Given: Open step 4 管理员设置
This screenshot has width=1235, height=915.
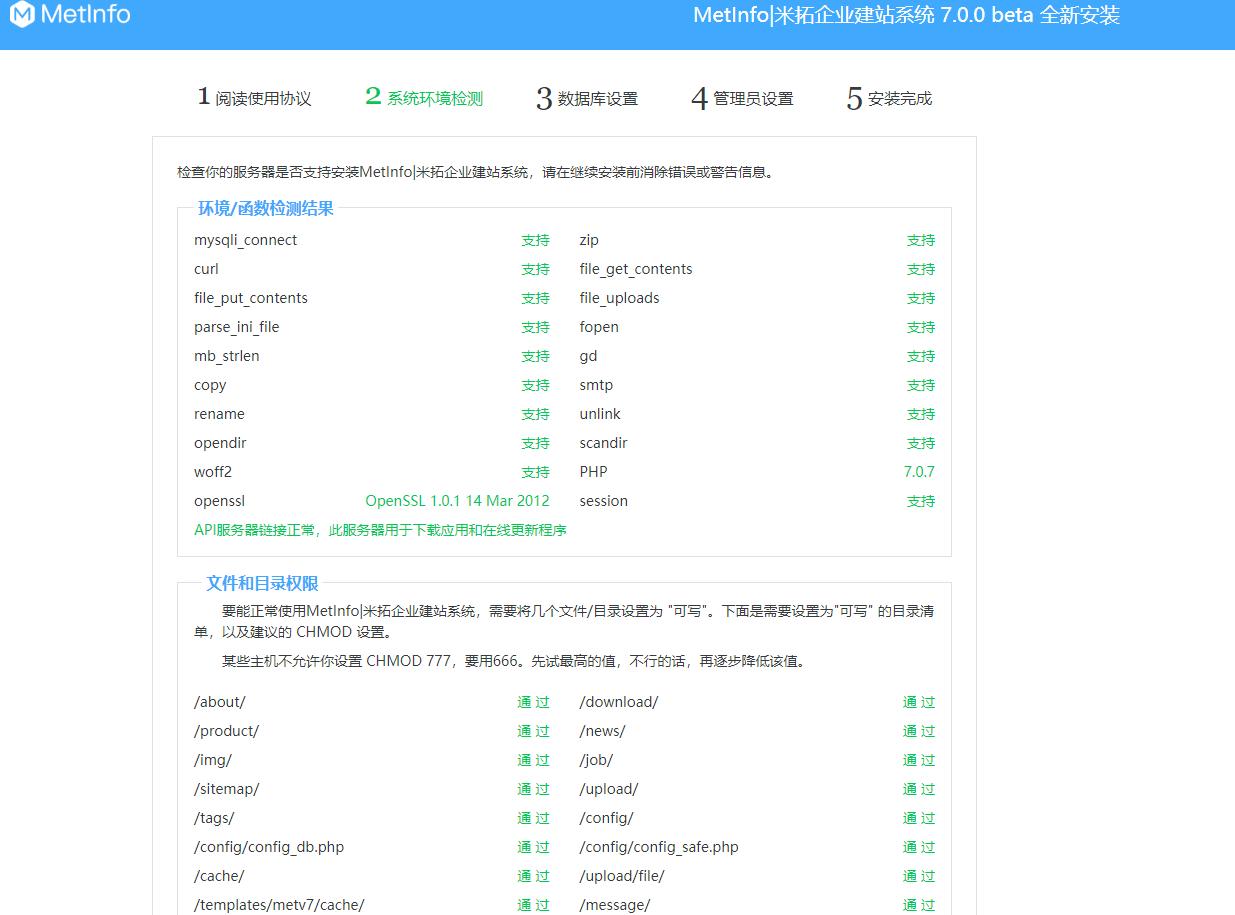Looking at the screenshot, I should 741,97.
